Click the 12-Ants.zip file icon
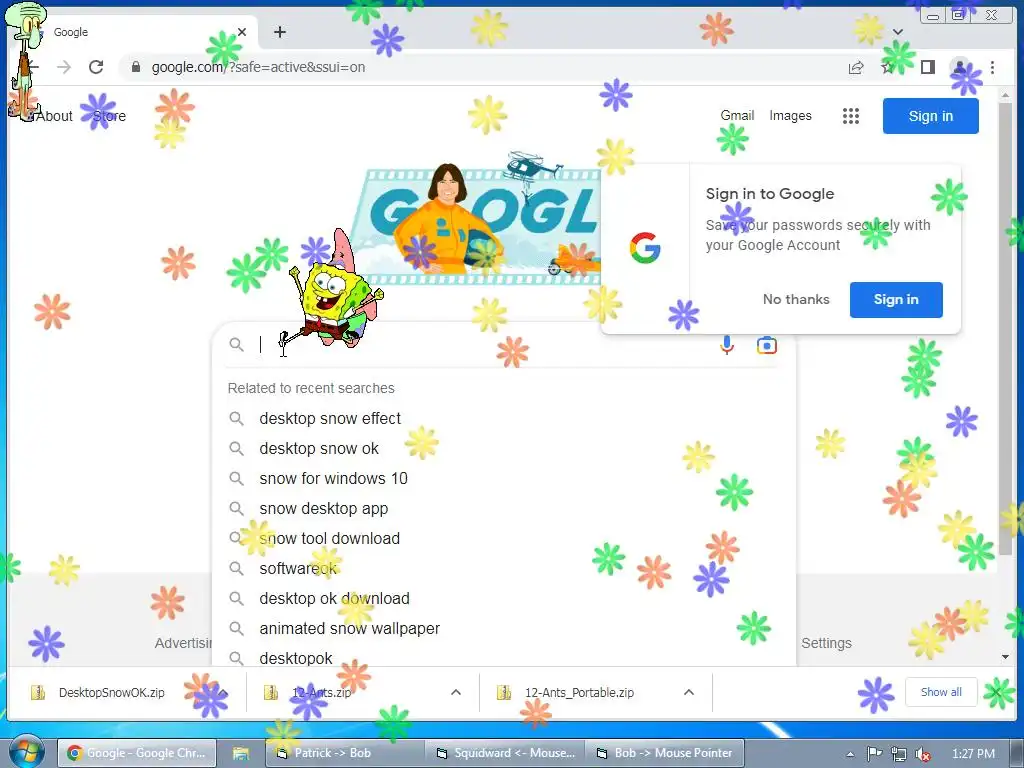 click(271, 692)
